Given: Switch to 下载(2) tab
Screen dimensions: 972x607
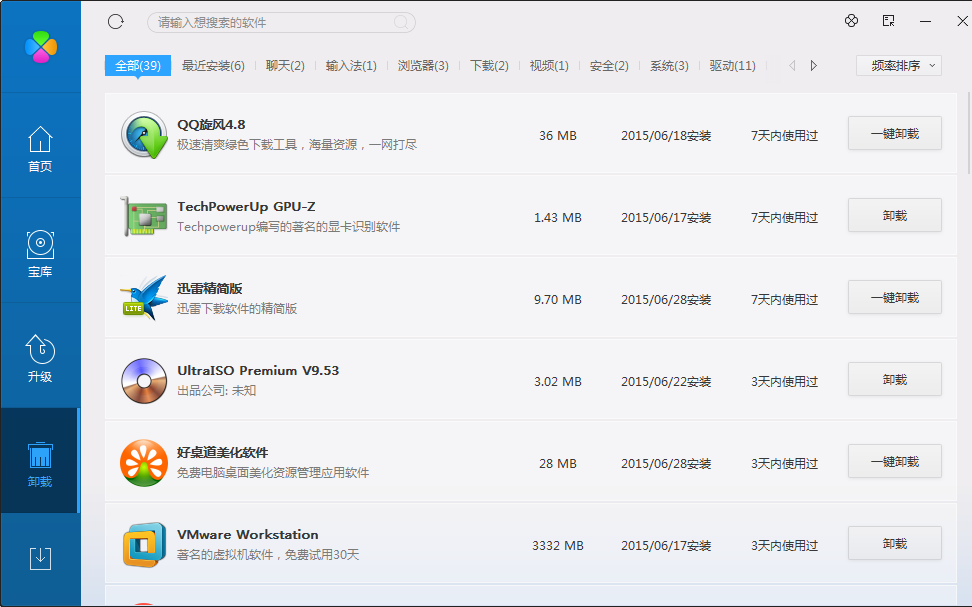Looking at the screenshot, I should click(x=489, y=66).
